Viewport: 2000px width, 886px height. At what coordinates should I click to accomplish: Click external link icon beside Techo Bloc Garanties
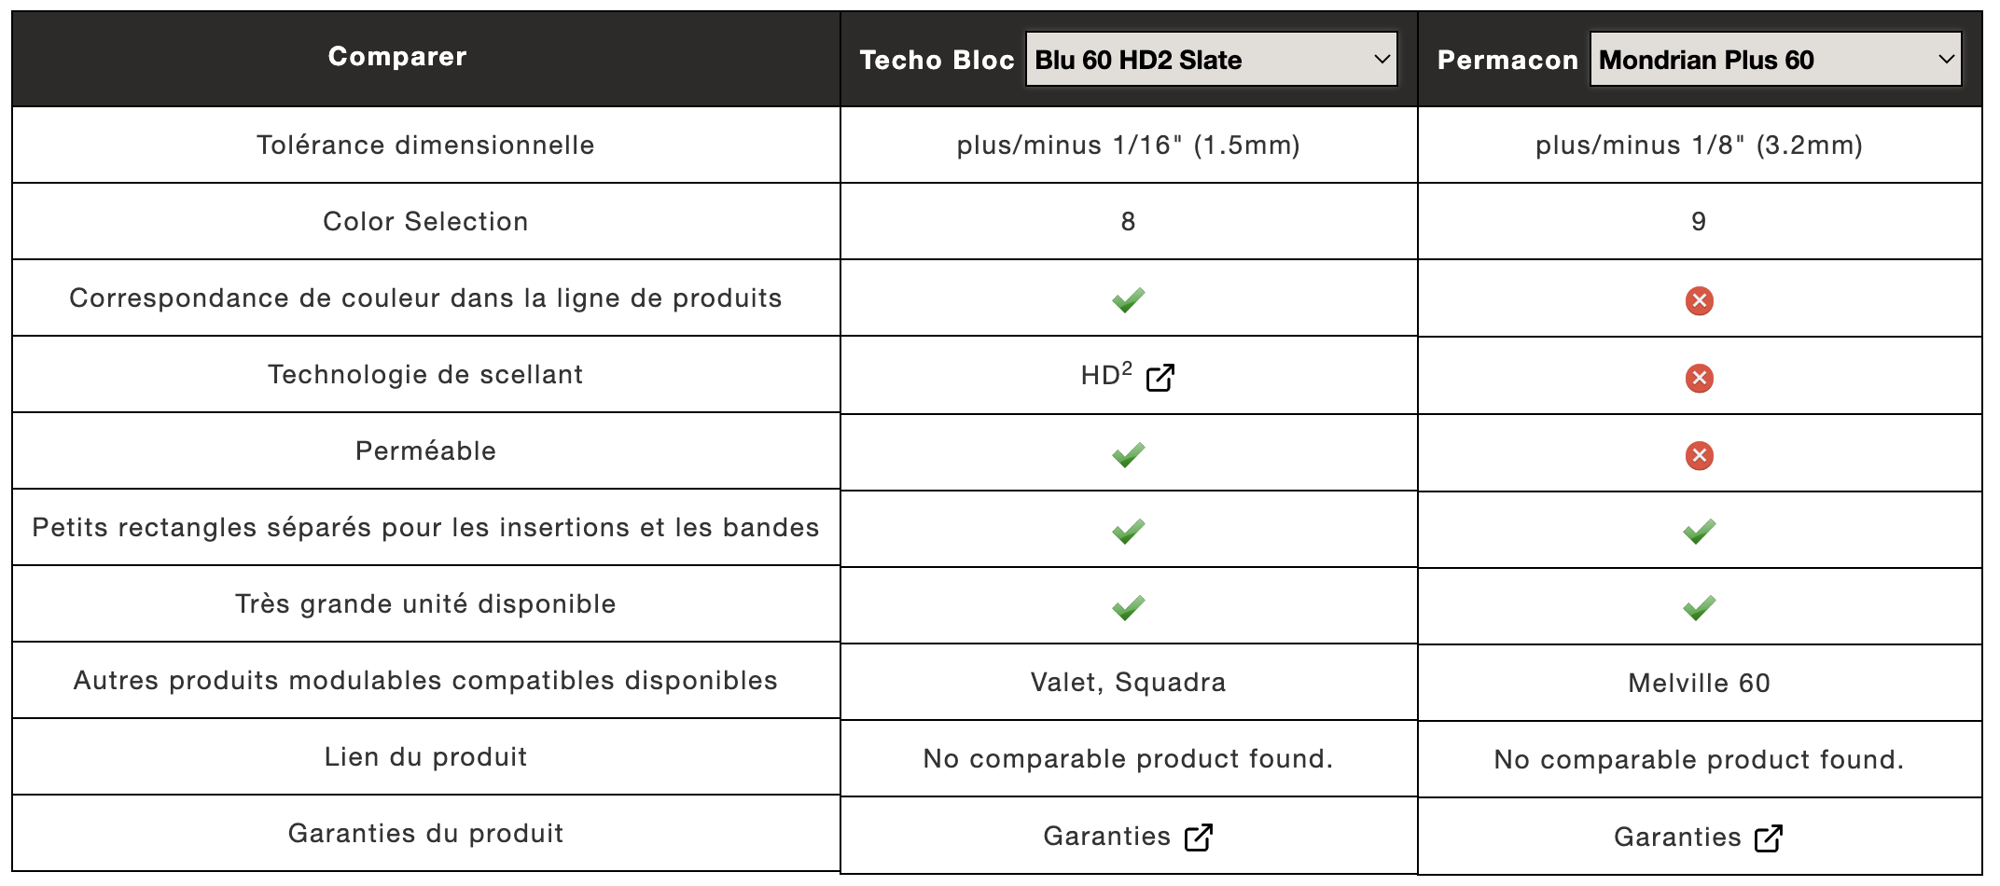pyautogui.click(x=1198, y=837)
